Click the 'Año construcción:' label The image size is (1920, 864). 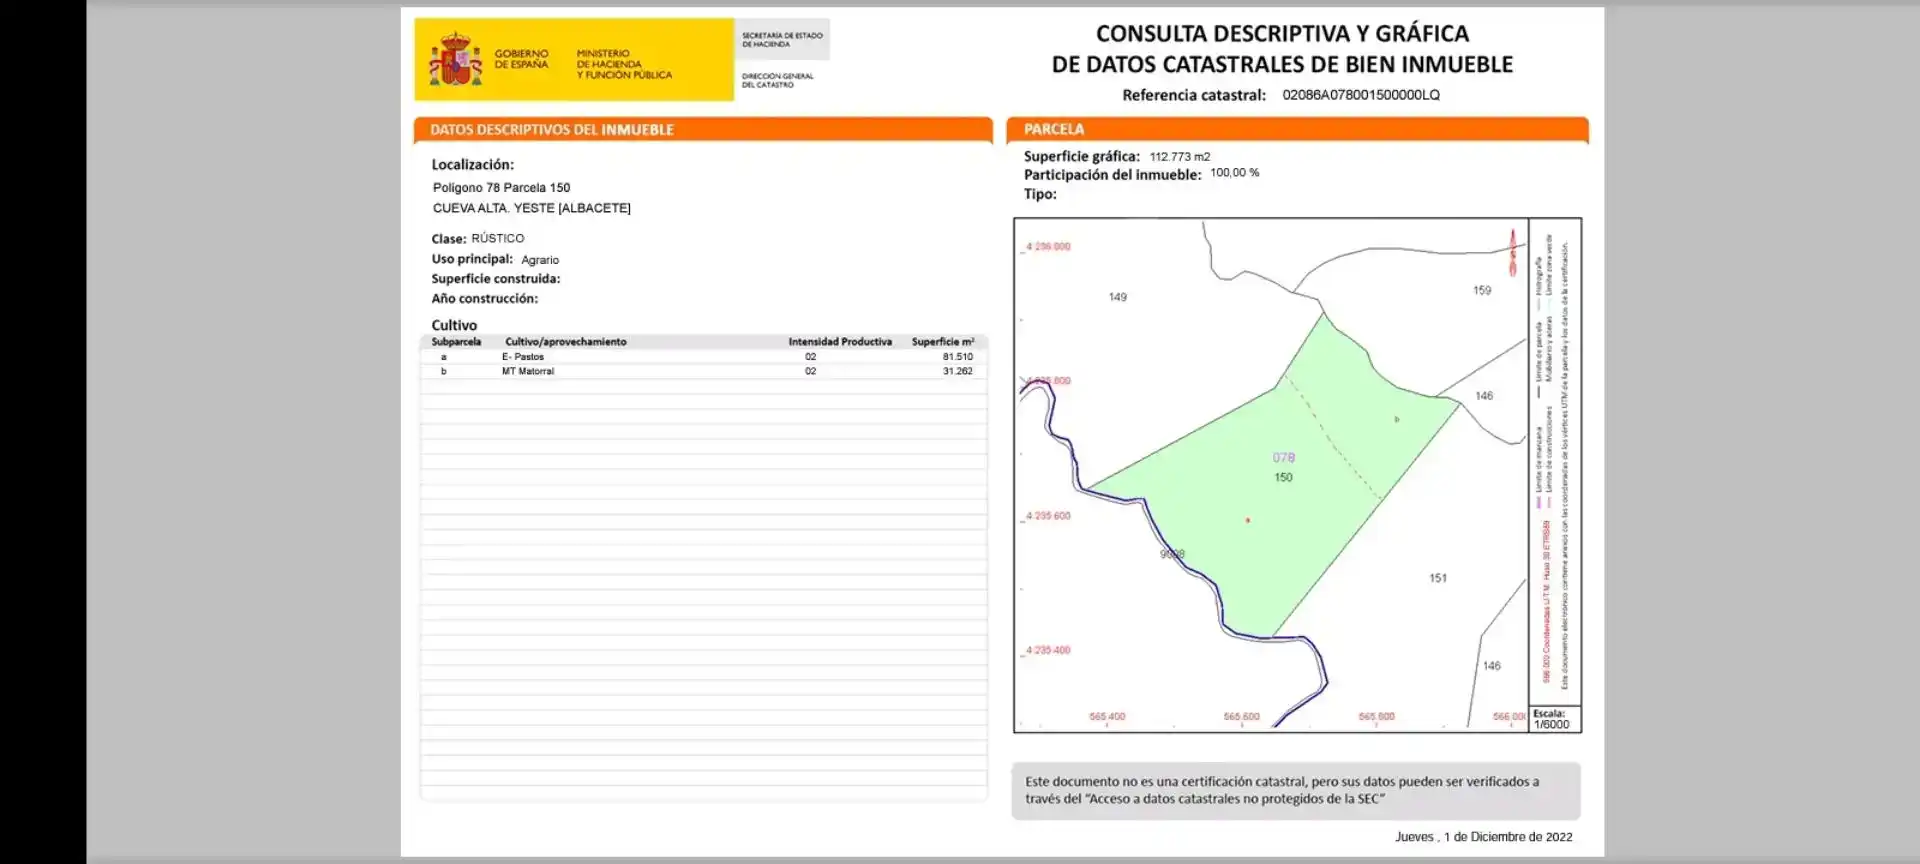[484, 299]
